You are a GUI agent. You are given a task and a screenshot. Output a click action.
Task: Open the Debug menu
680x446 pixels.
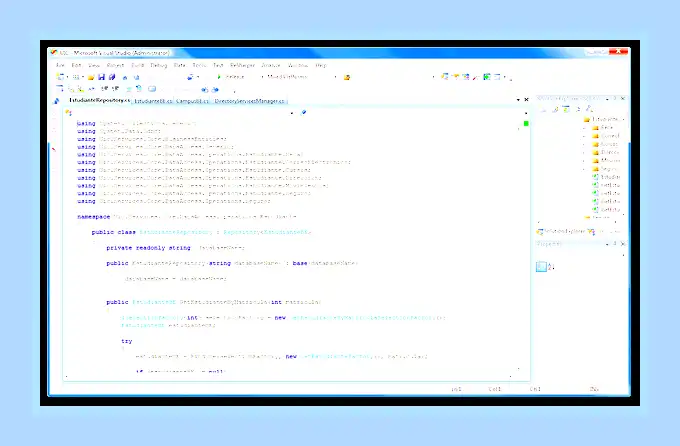(159, 65)
